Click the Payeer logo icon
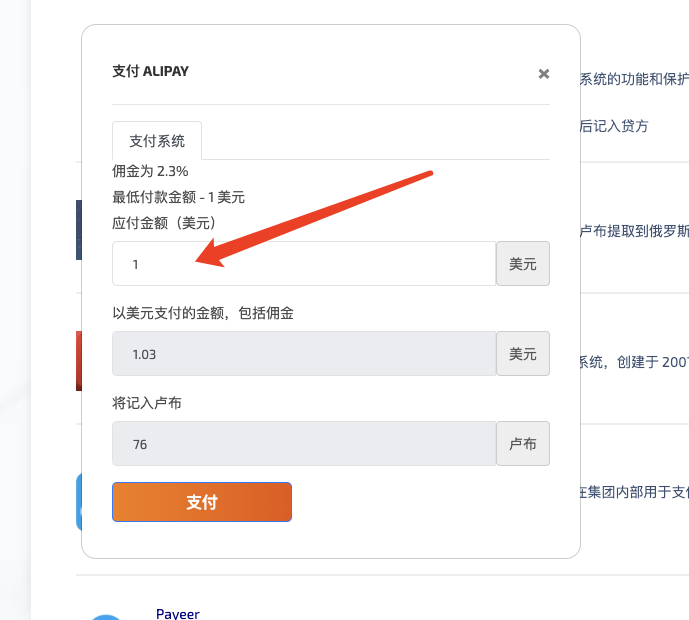 [105, 615]
